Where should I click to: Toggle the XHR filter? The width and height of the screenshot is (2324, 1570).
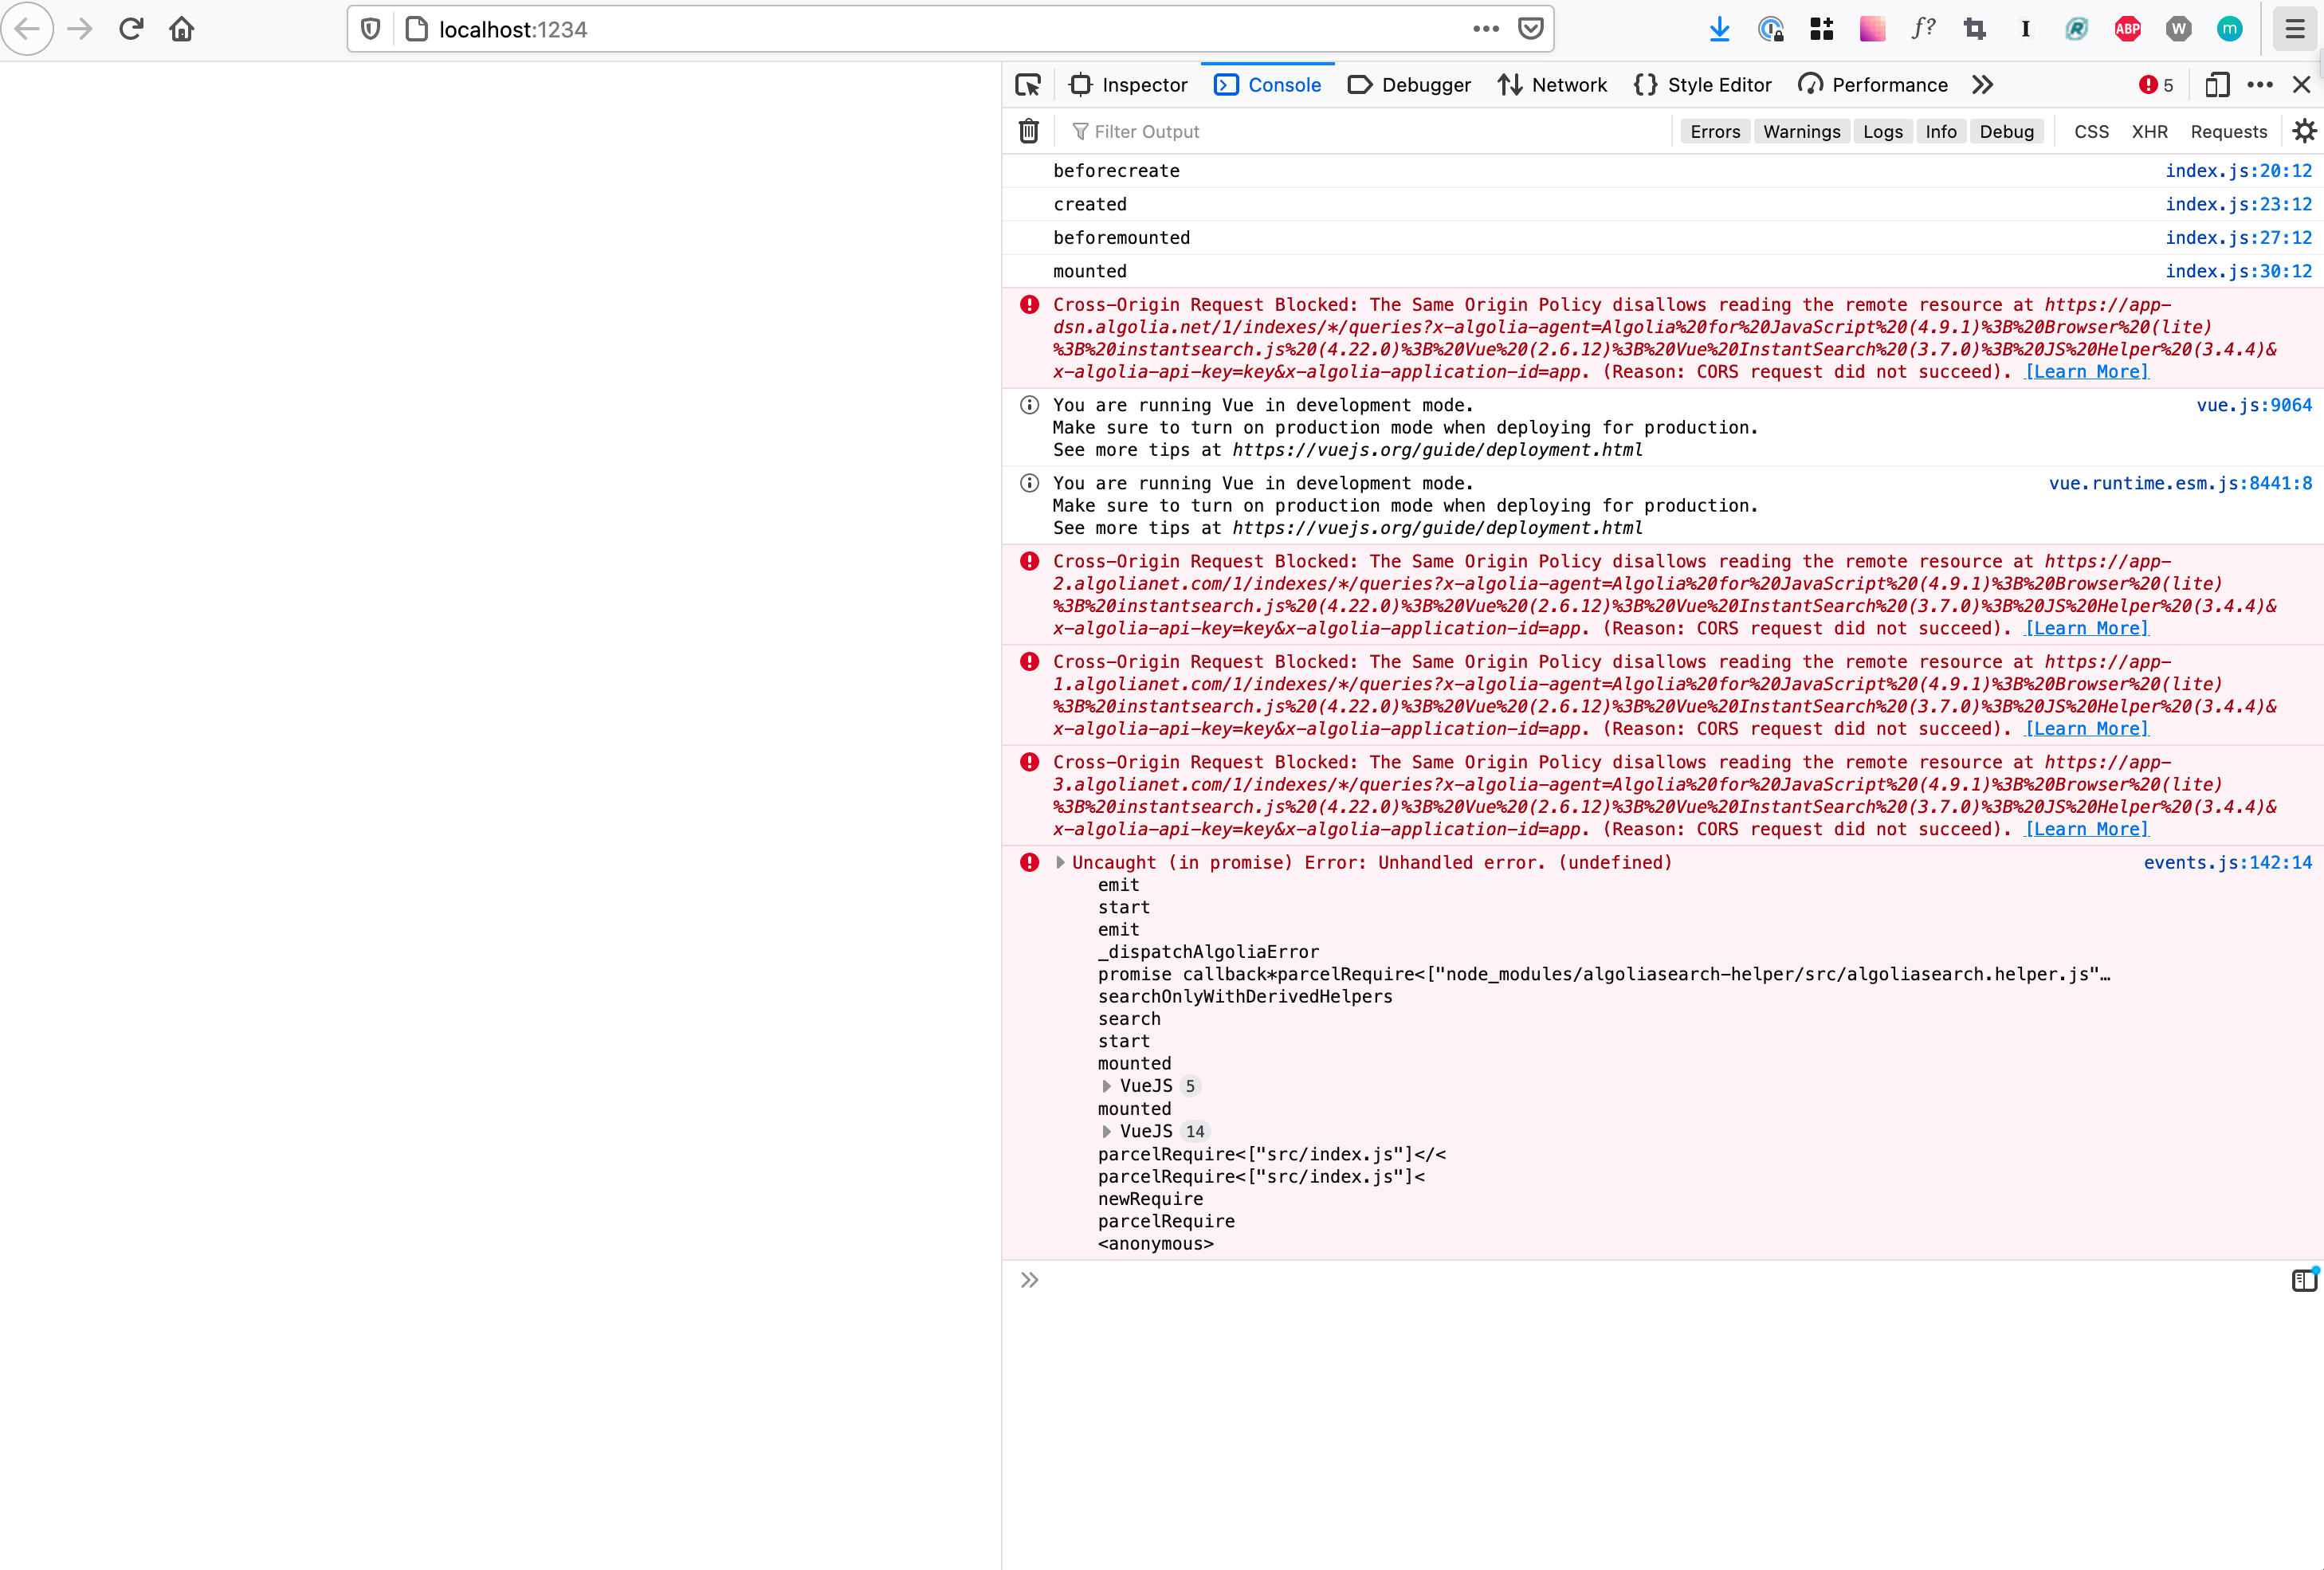click(2149, 131)
